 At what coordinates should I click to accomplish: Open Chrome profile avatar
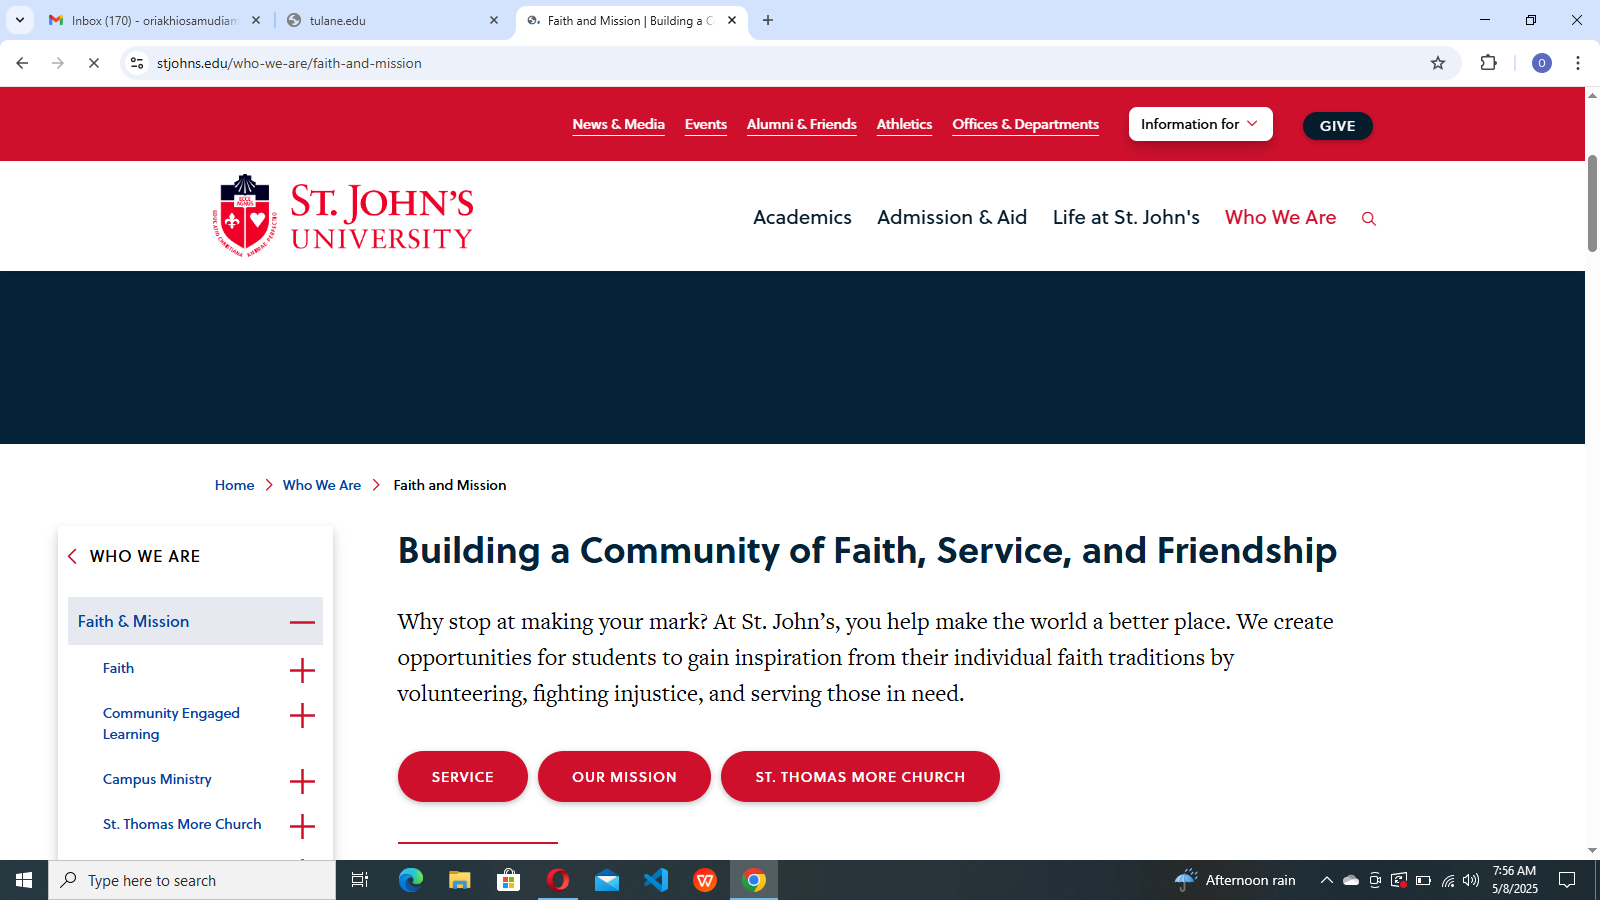[1542, 63]
